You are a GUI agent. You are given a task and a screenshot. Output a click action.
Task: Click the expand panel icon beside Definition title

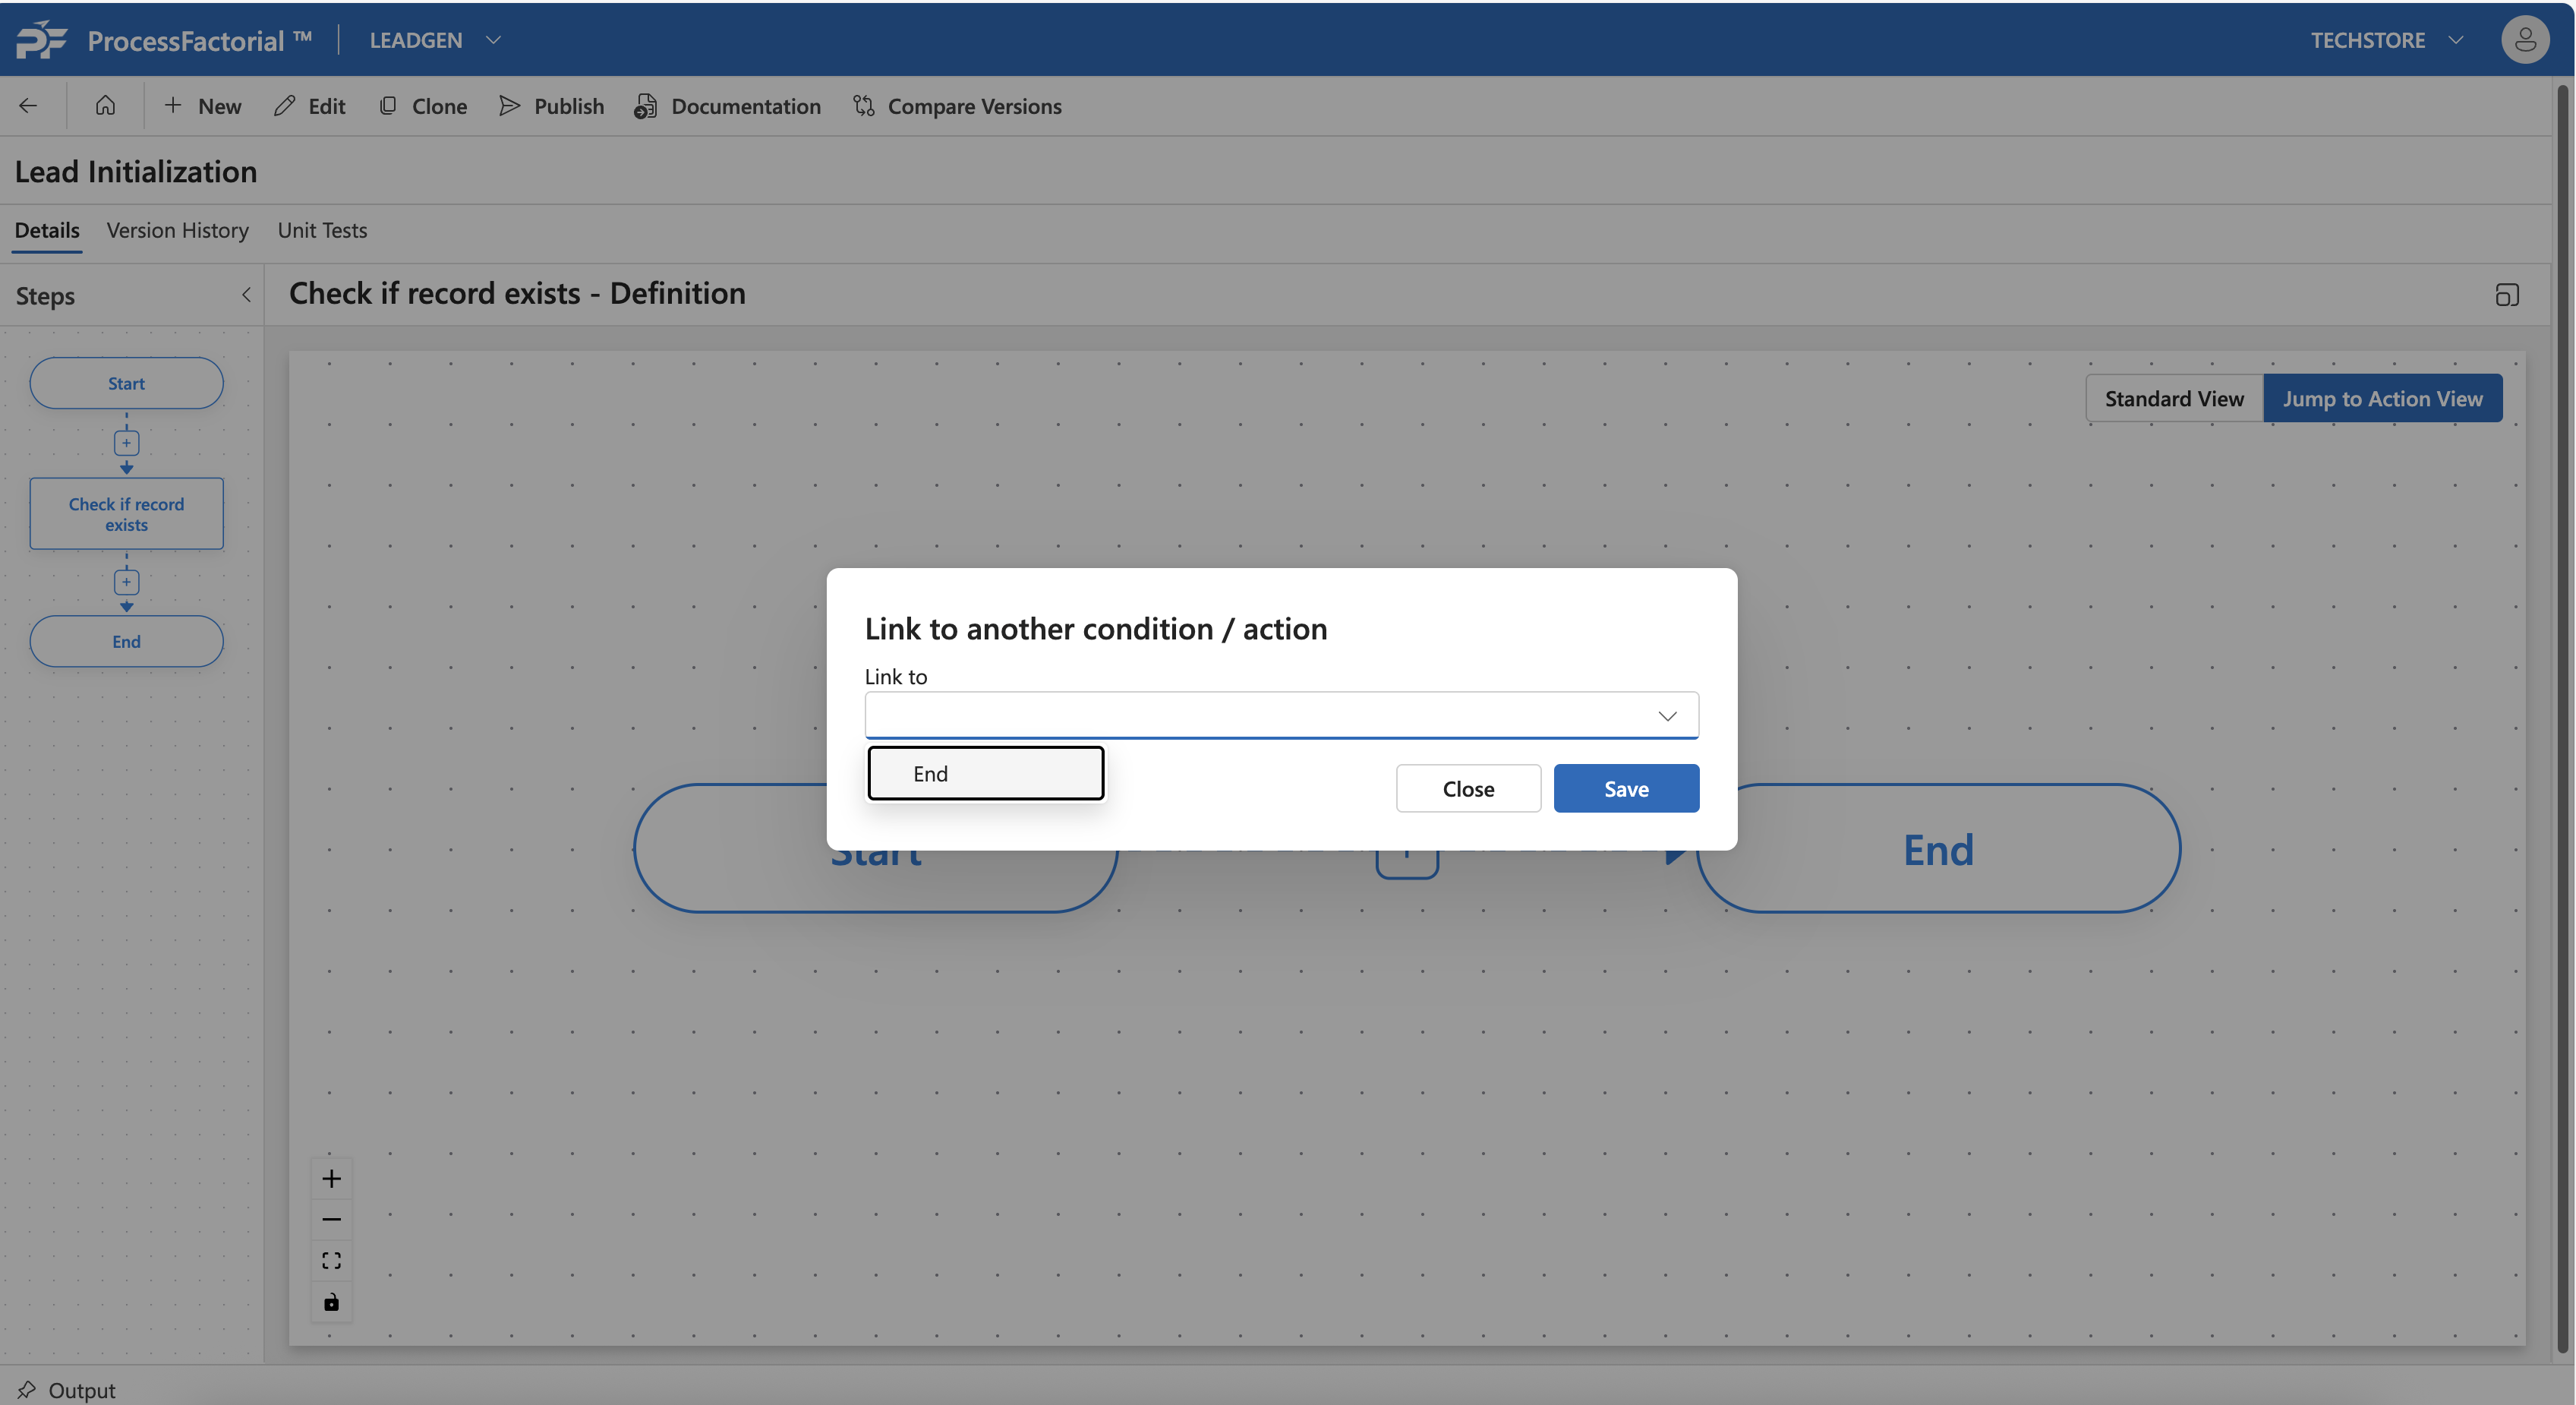pyautogui.click(x=2506, y=295)
